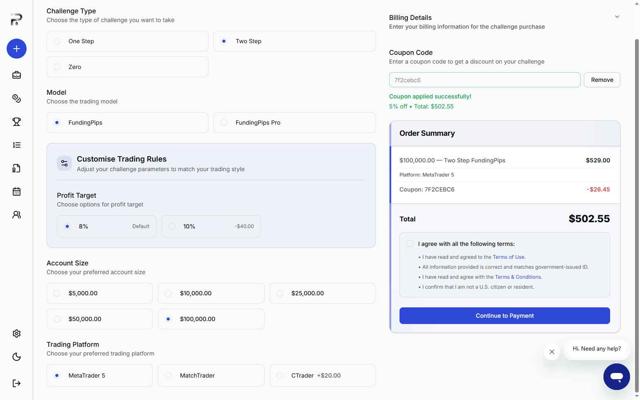Click the logout icon in the sidebar

click(16, 383)
